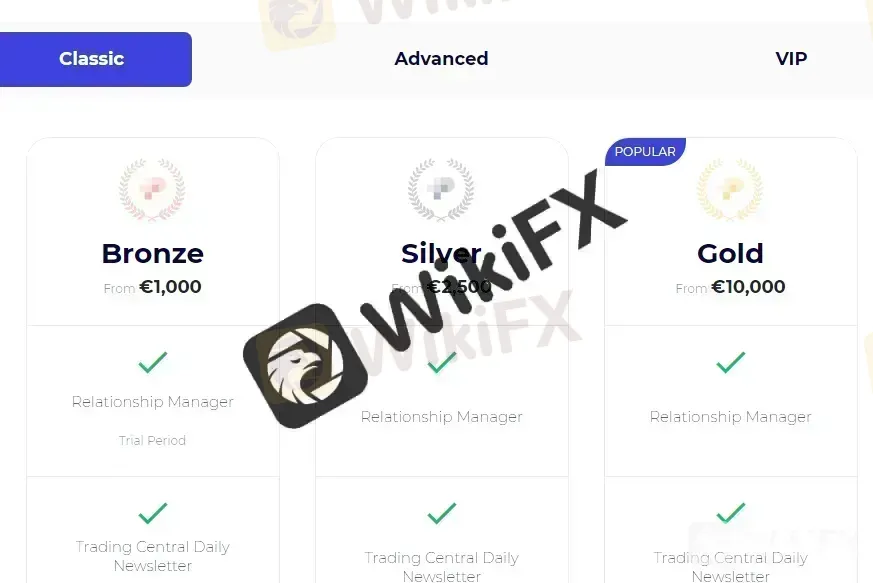This screenshot has width=873, height=583.
Task: Click Gold Relationship Manager checkmark
Action: (730, 362)
